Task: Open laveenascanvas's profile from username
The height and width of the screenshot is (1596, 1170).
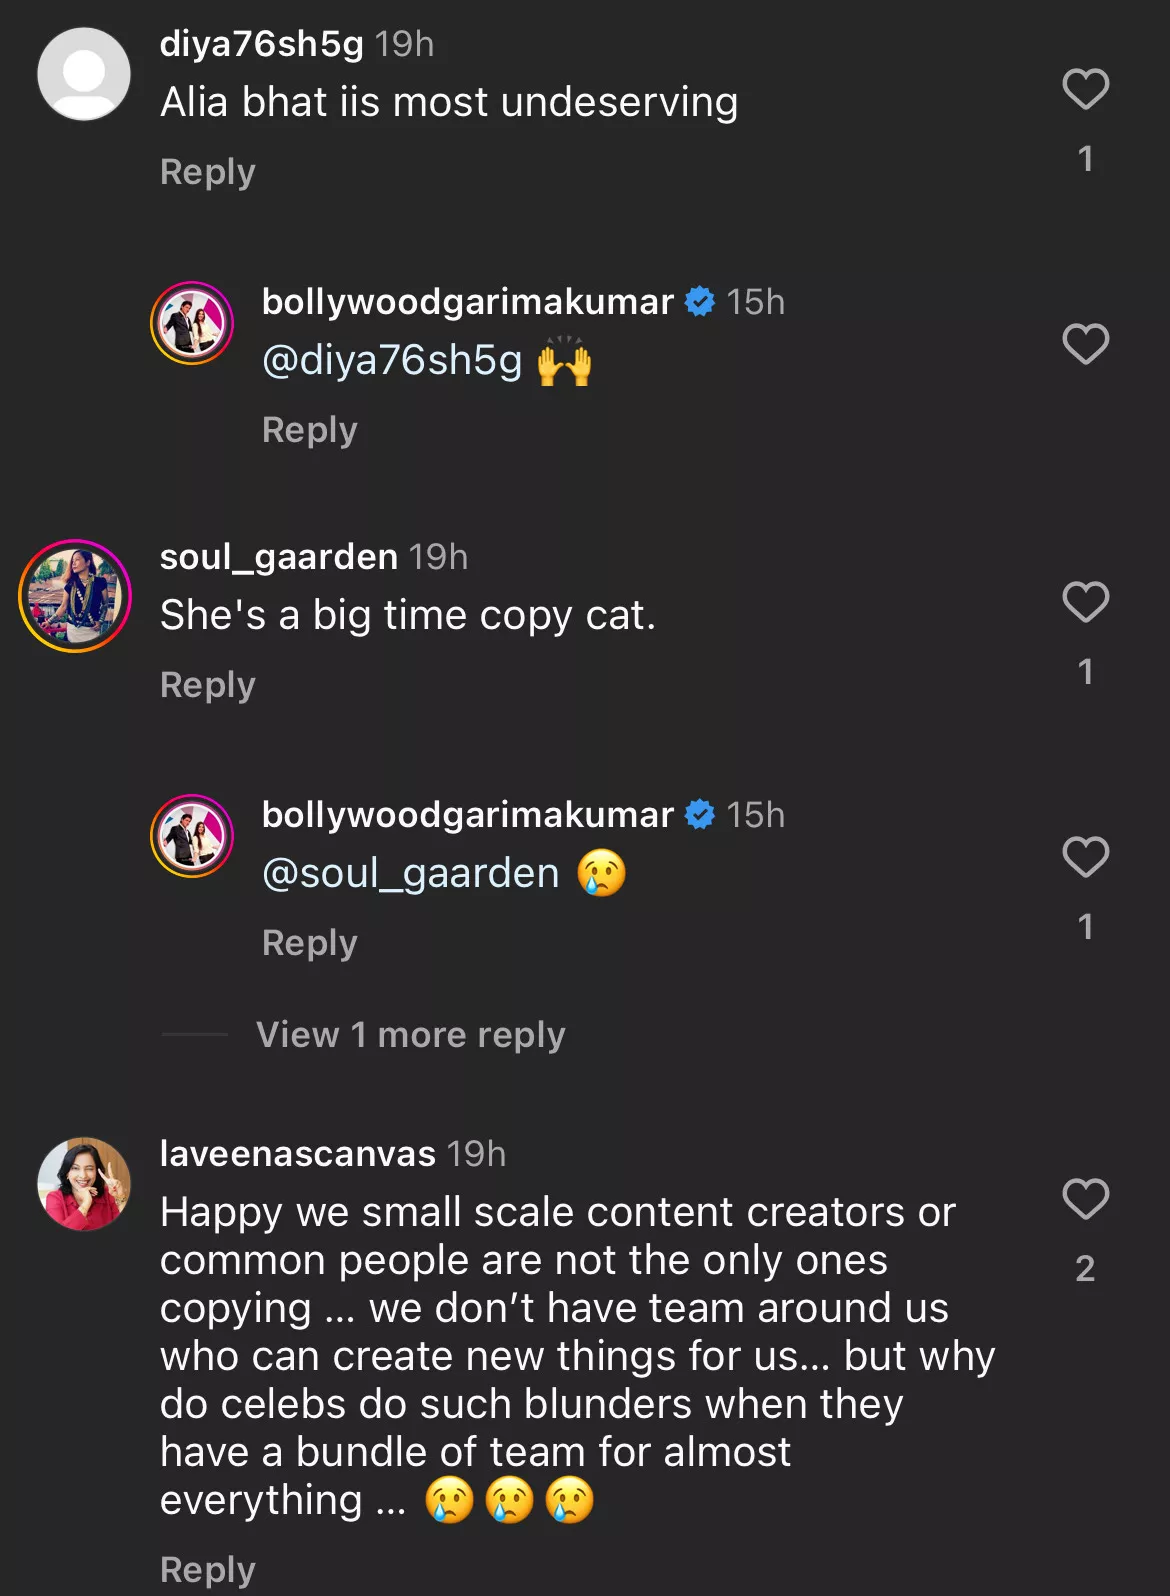Action: pyautogui.click(x=298, y=1154)
